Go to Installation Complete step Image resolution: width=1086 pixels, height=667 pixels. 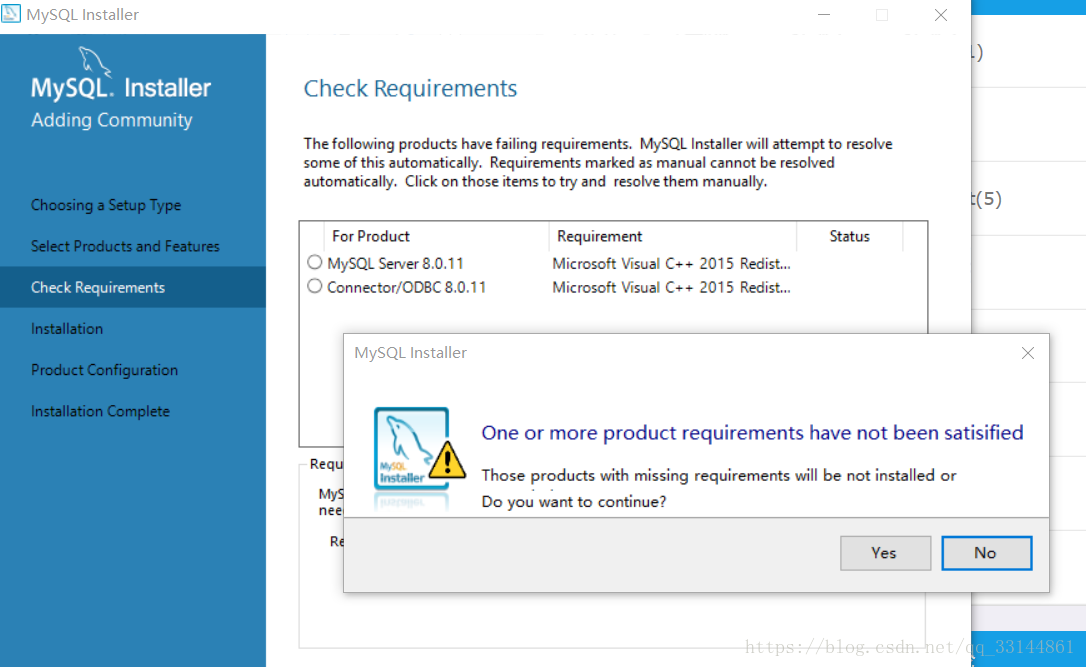(100, 411)
